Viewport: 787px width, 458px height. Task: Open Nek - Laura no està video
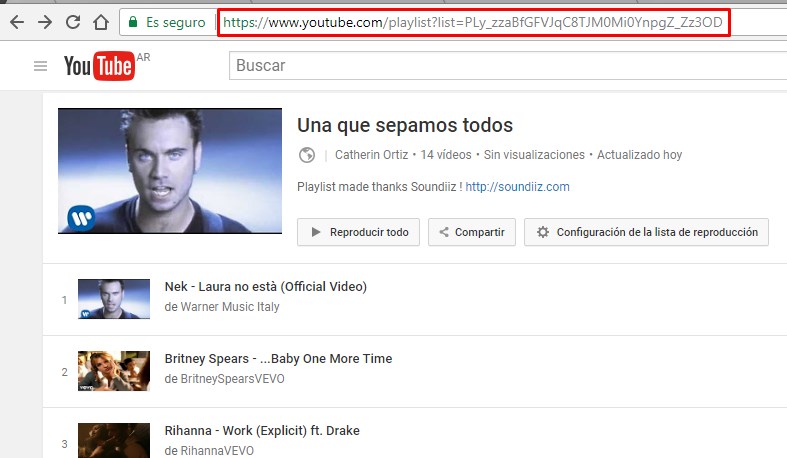click(266, 286)
